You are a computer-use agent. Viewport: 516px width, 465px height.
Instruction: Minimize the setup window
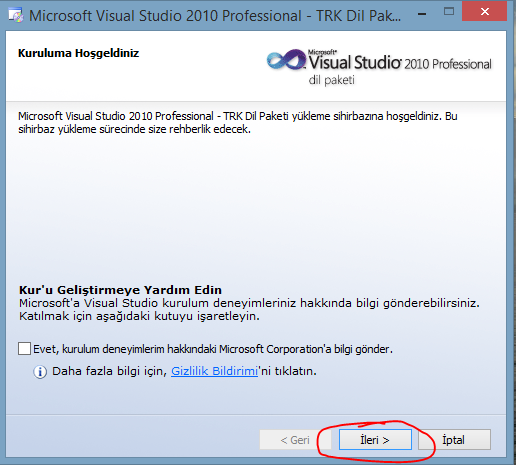click(x=422, y=14)
